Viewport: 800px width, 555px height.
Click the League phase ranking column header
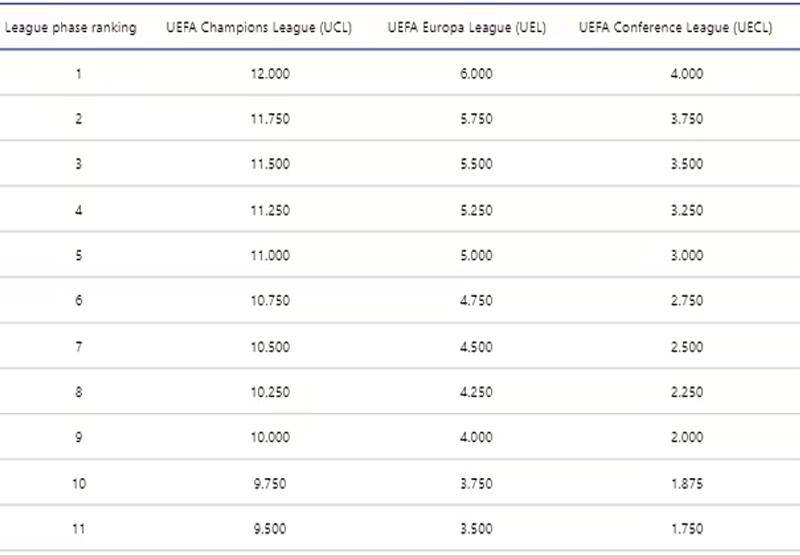pyautogui.click(x=70, y=27)
